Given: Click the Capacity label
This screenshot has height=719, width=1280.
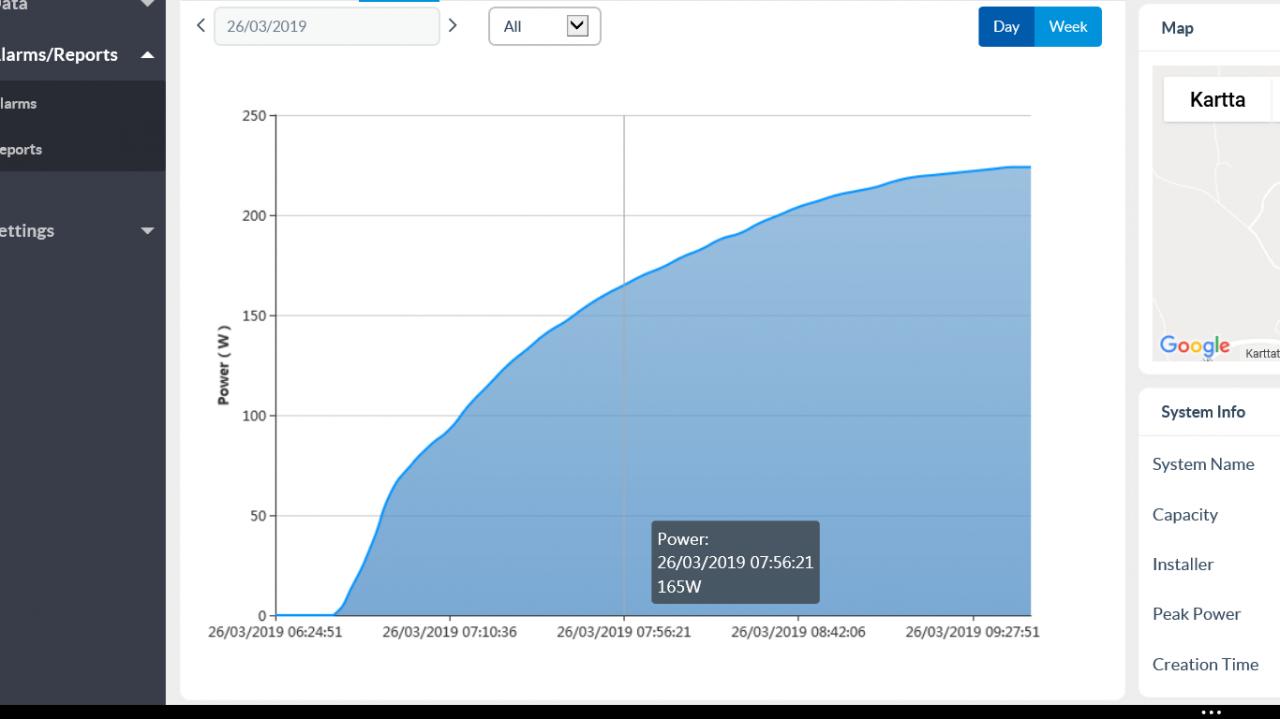Looking at the screenshot, I should point(1185,515).
